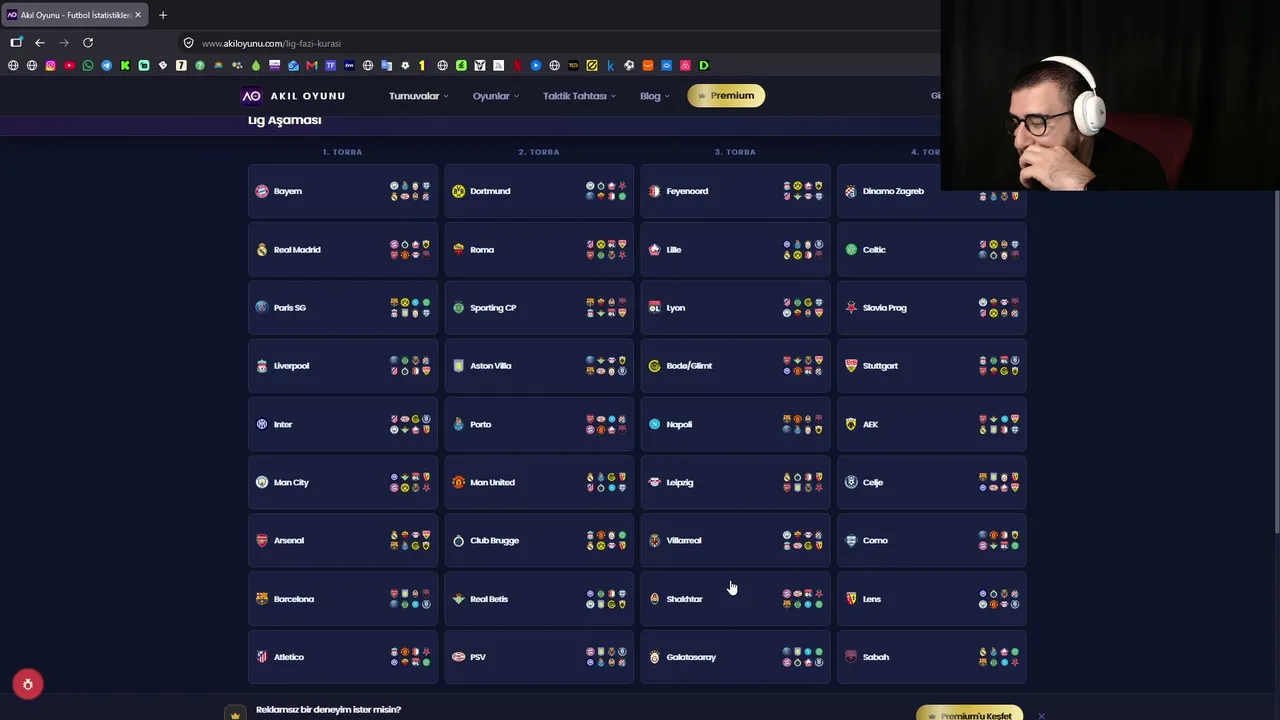The image size is (1280, 720).
Task: Click the Man United badge
Action: point(459,482)
